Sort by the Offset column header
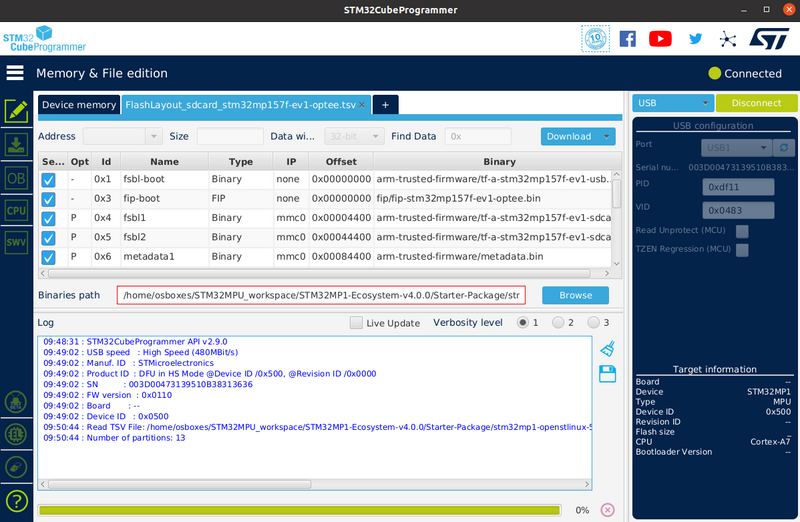The width and height of the screenshot is (800, 522). point(341,161)
